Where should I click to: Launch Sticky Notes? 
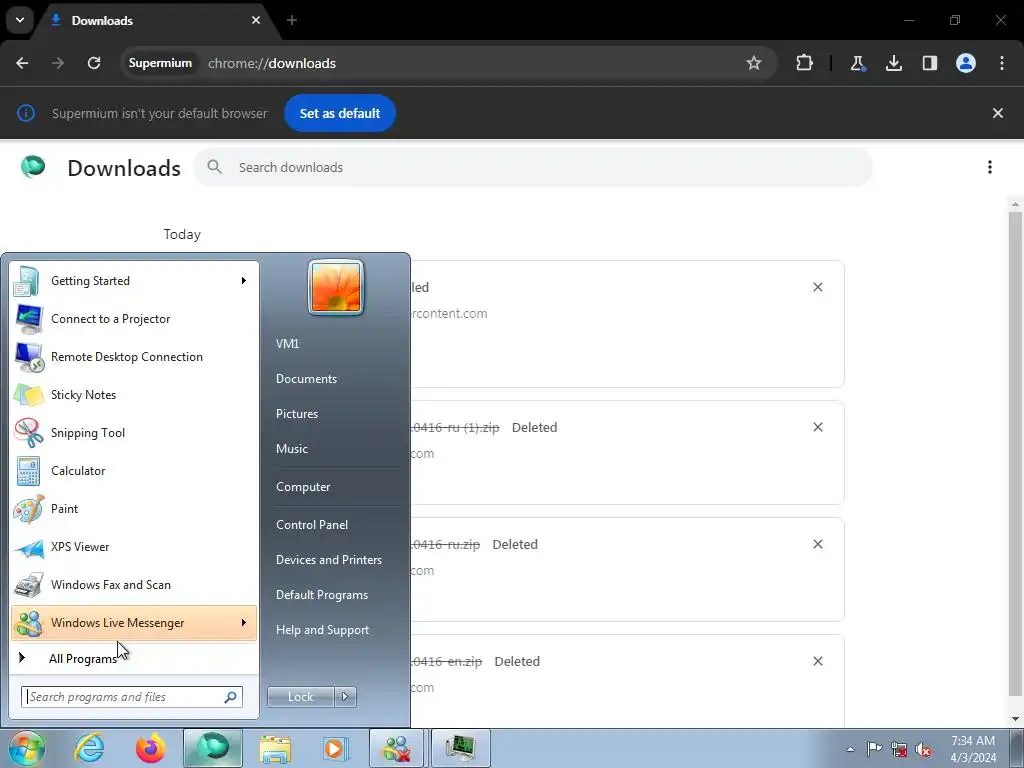pos(133,394)
